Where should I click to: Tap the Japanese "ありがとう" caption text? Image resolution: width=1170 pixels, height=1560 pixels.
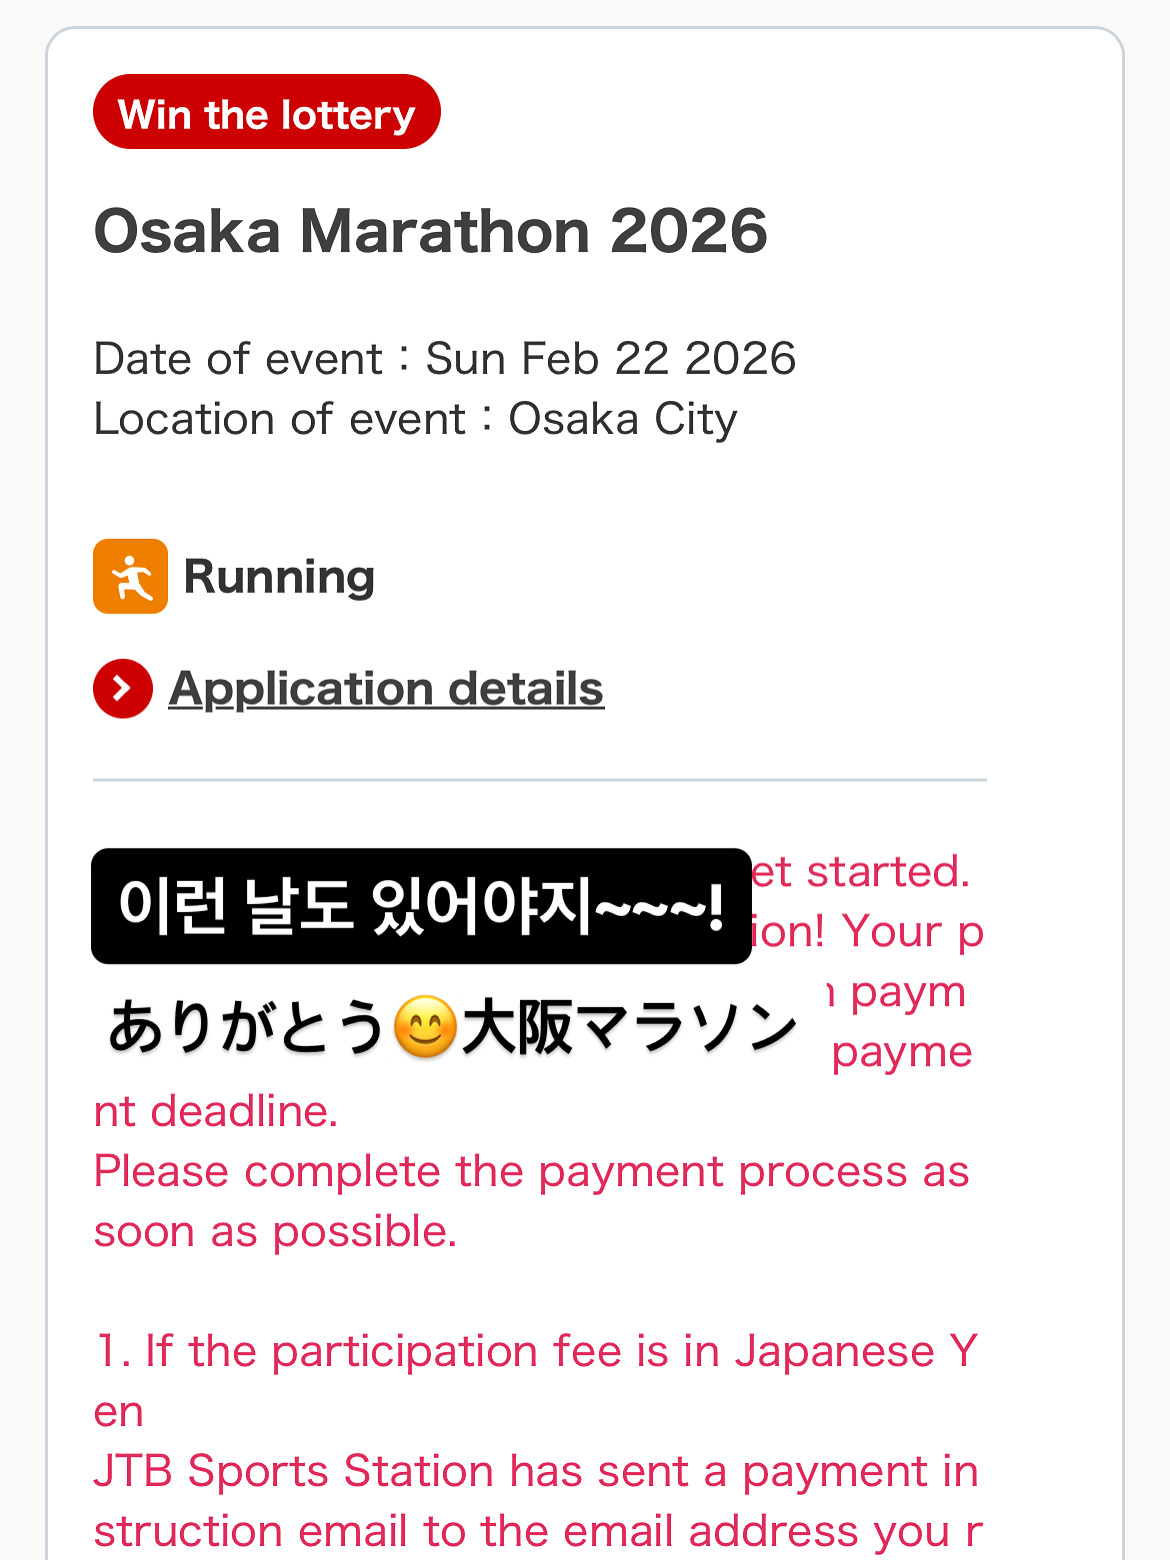[247, 1027]
